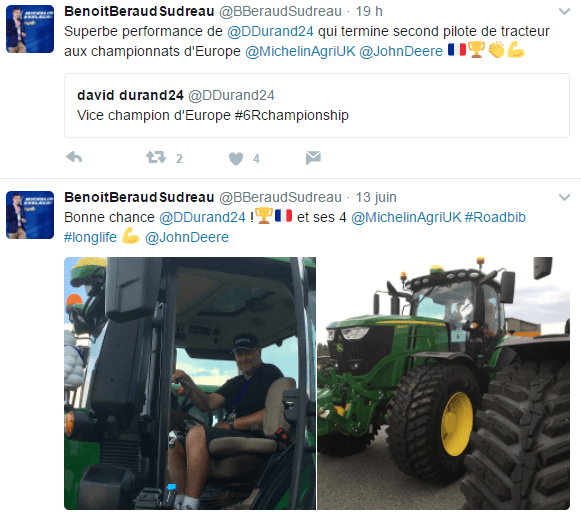This screenshot has height=519, width=581.
Task: Open @JohnDeere mention in second tweet
Action: pos(187,237)
